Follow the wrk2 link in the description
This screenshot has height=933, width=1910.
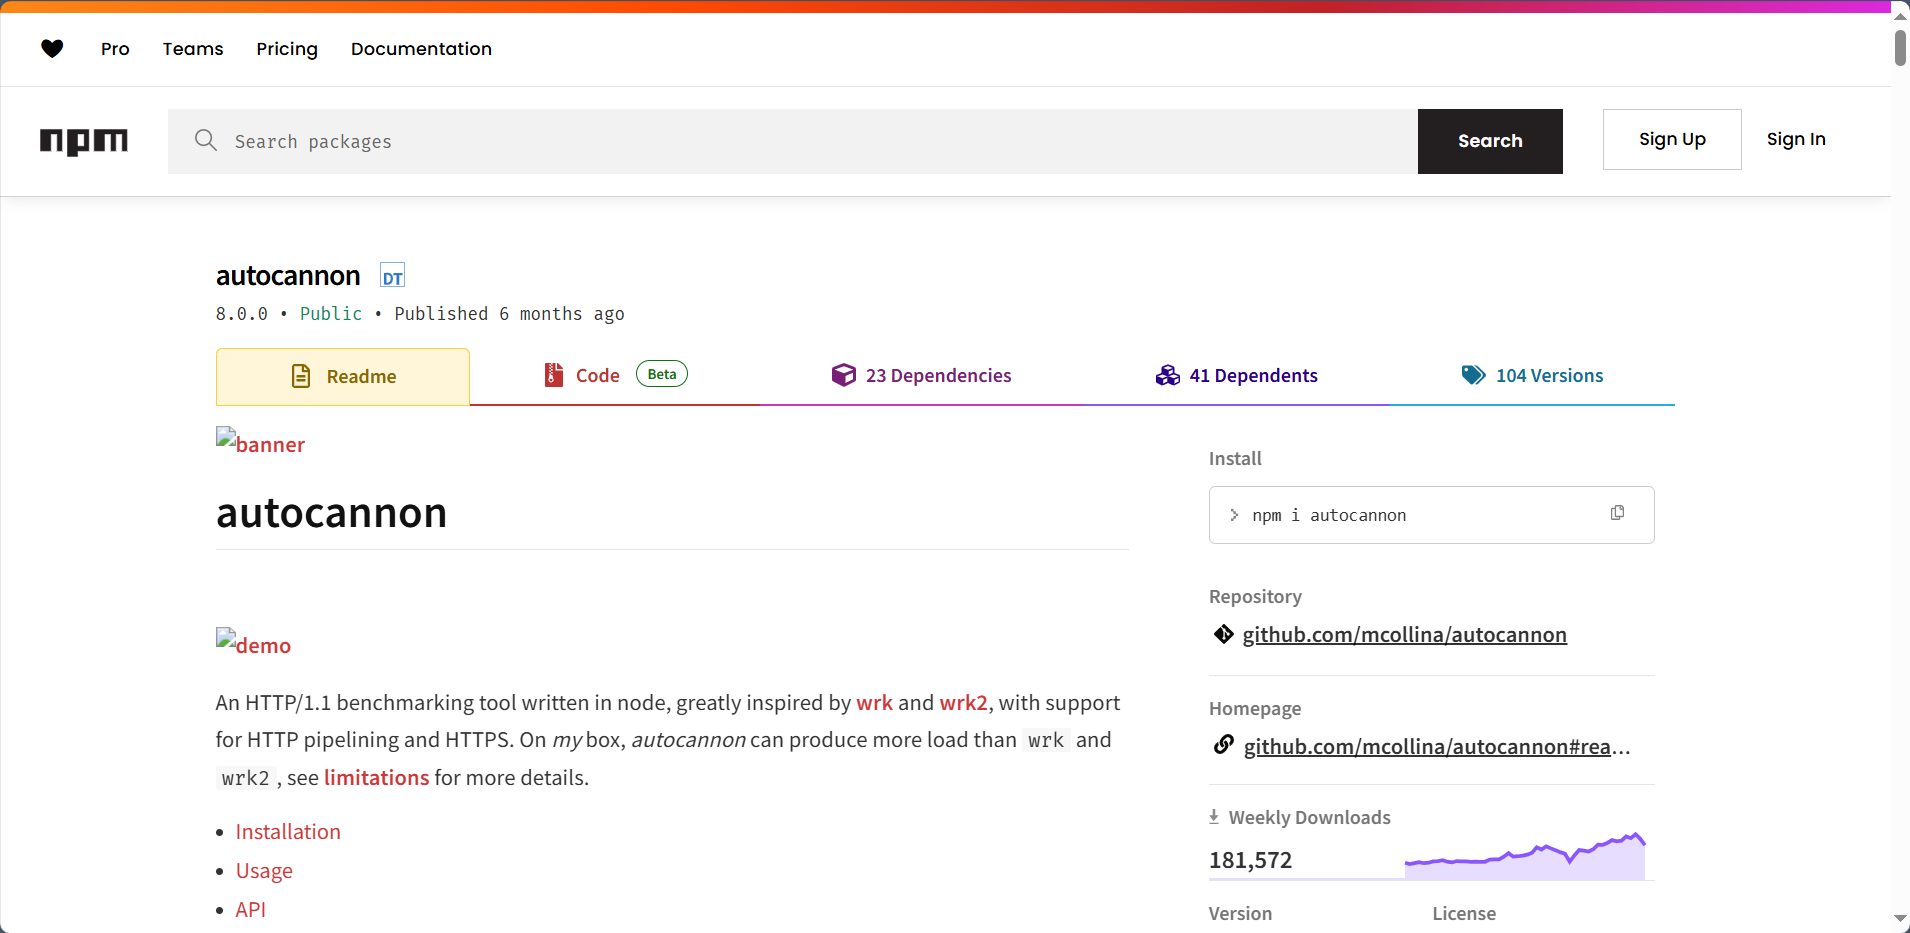click(963, 703)
